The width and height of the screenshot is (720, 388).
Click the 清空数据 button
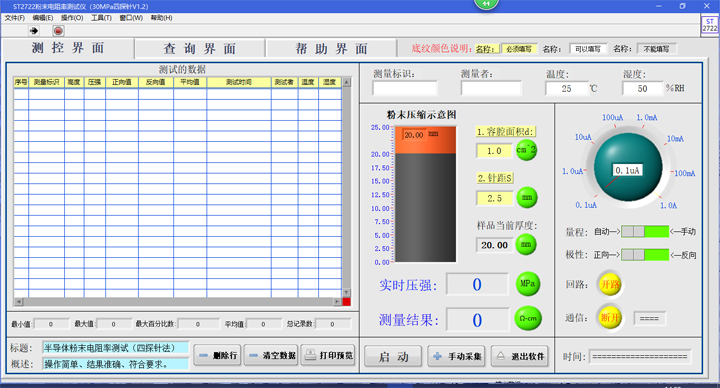pyautogui.click(x=271, y=355)
